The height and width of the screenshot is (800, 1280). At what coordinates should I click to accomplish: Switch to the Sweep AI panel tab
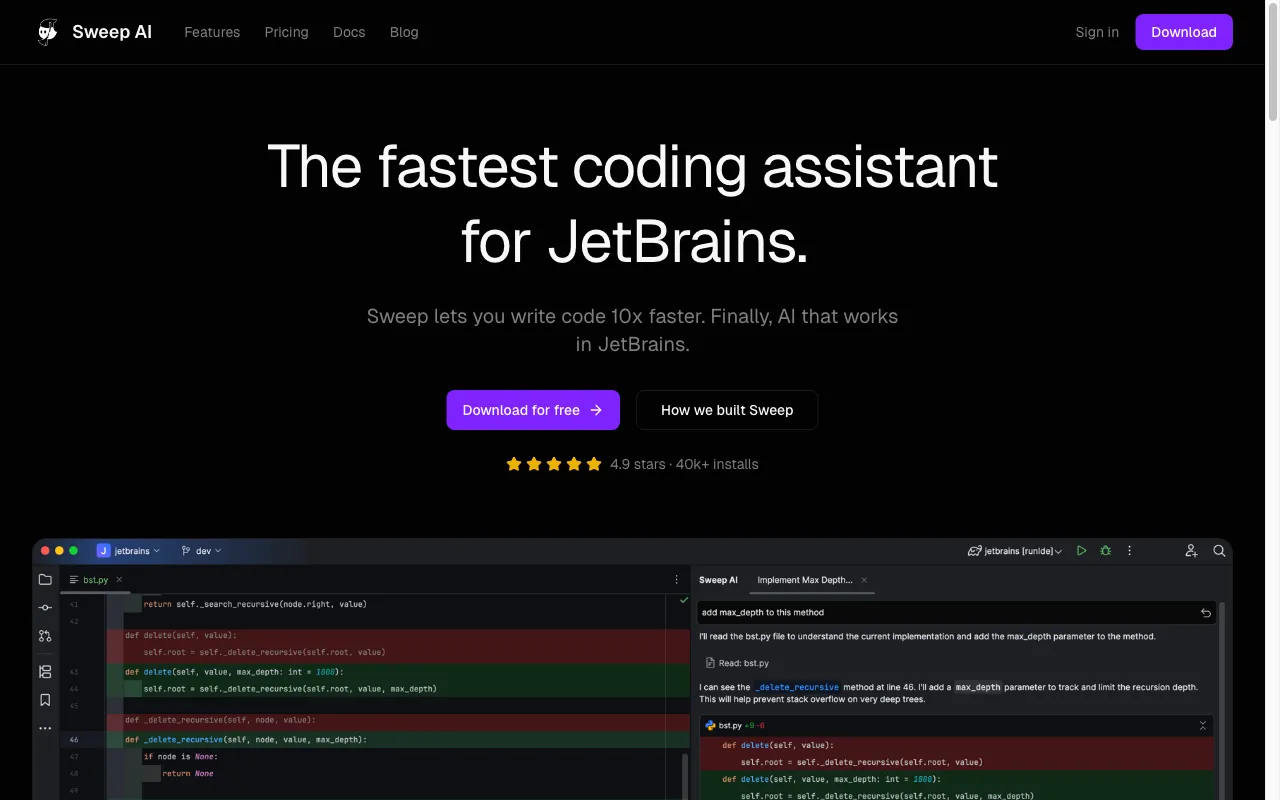(718, 580)
